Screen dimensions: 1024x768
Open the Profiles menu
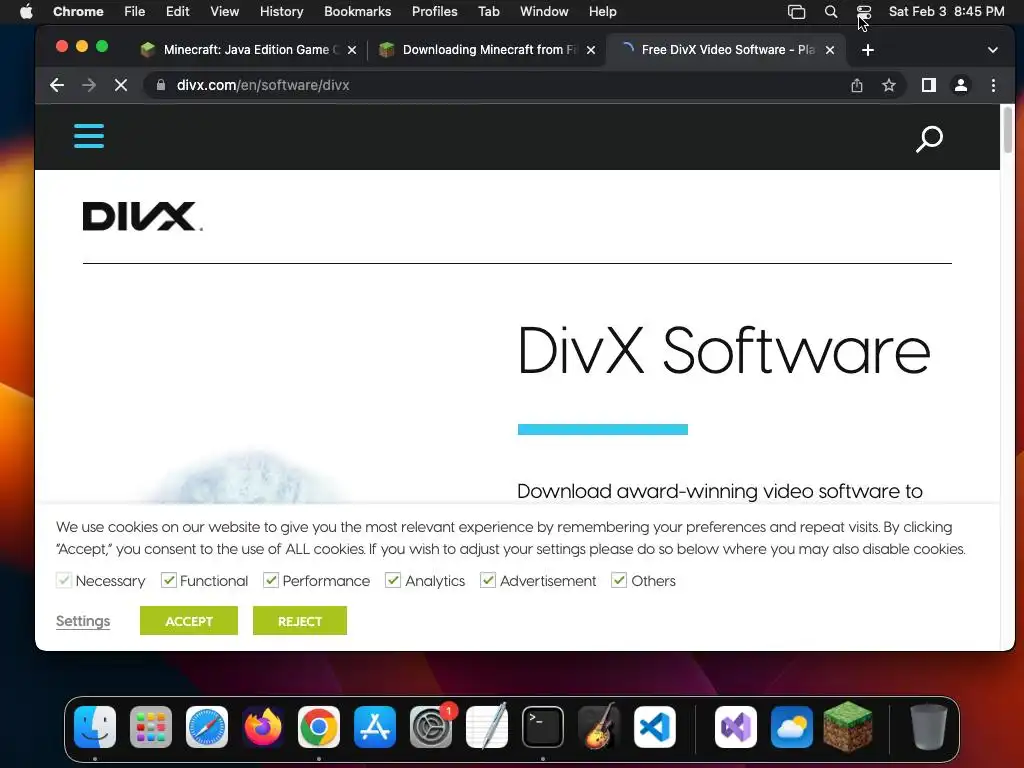coord(434,12)
